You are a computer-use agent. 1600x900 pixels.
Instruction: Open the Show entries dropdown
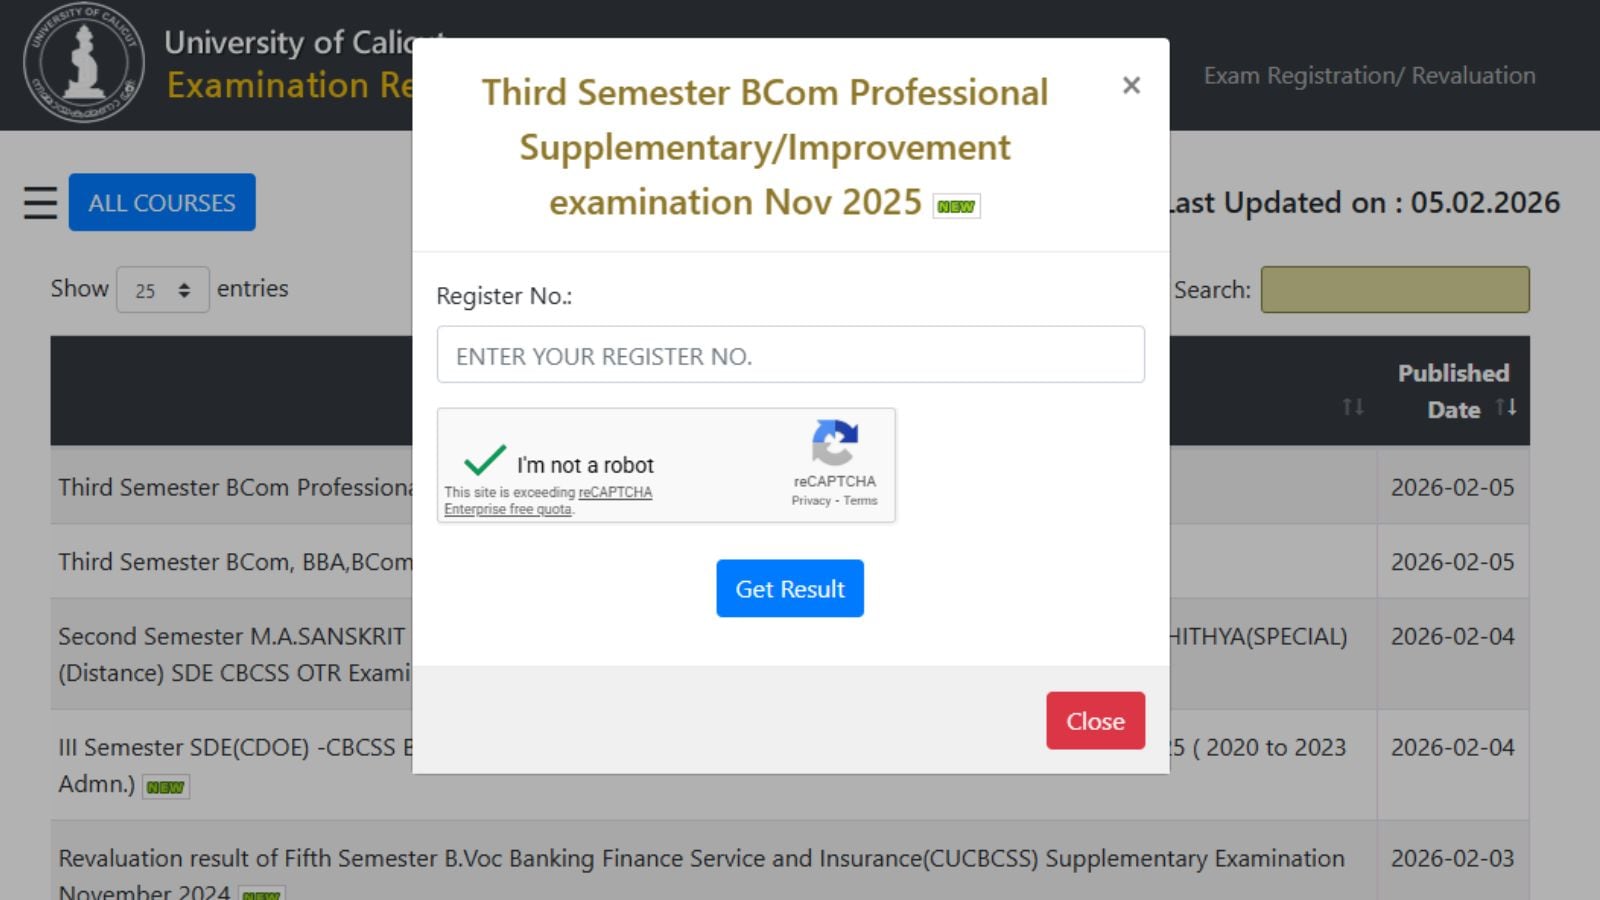pyautogui.click(x=162, y=290)
